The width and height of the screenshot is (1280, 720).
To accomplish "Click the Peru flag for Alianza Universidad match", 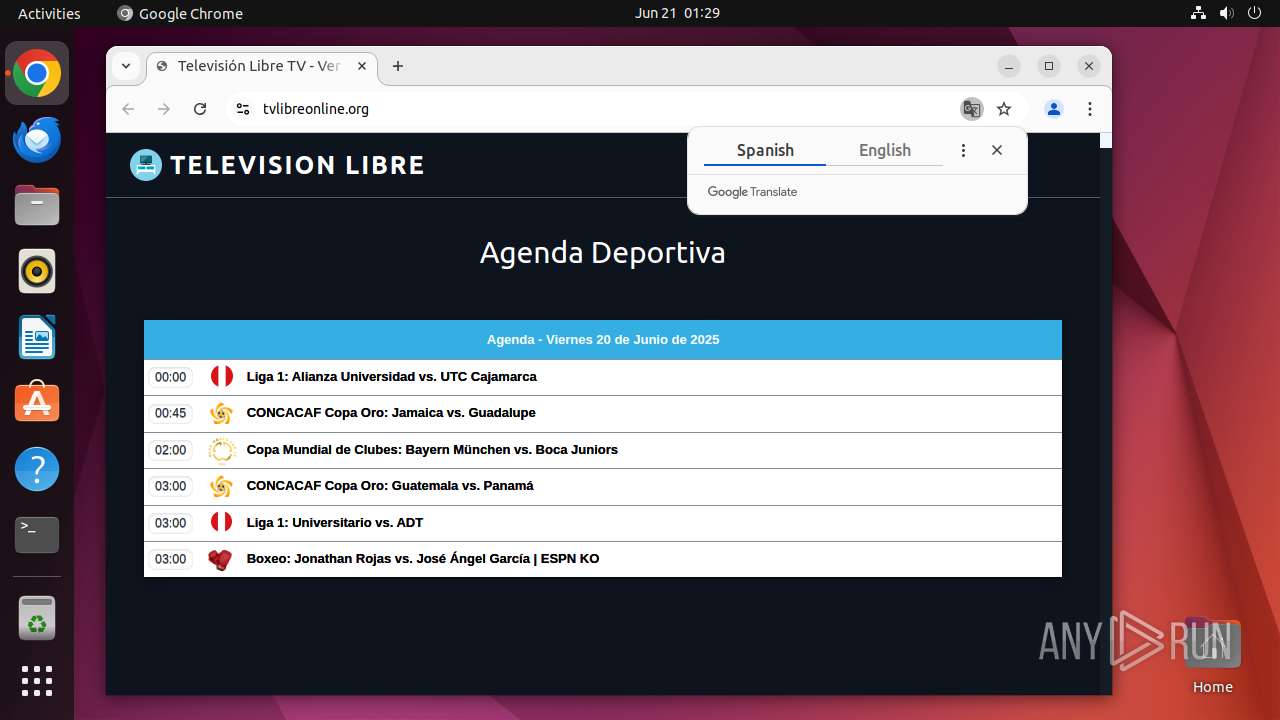I will pos(221,377).
